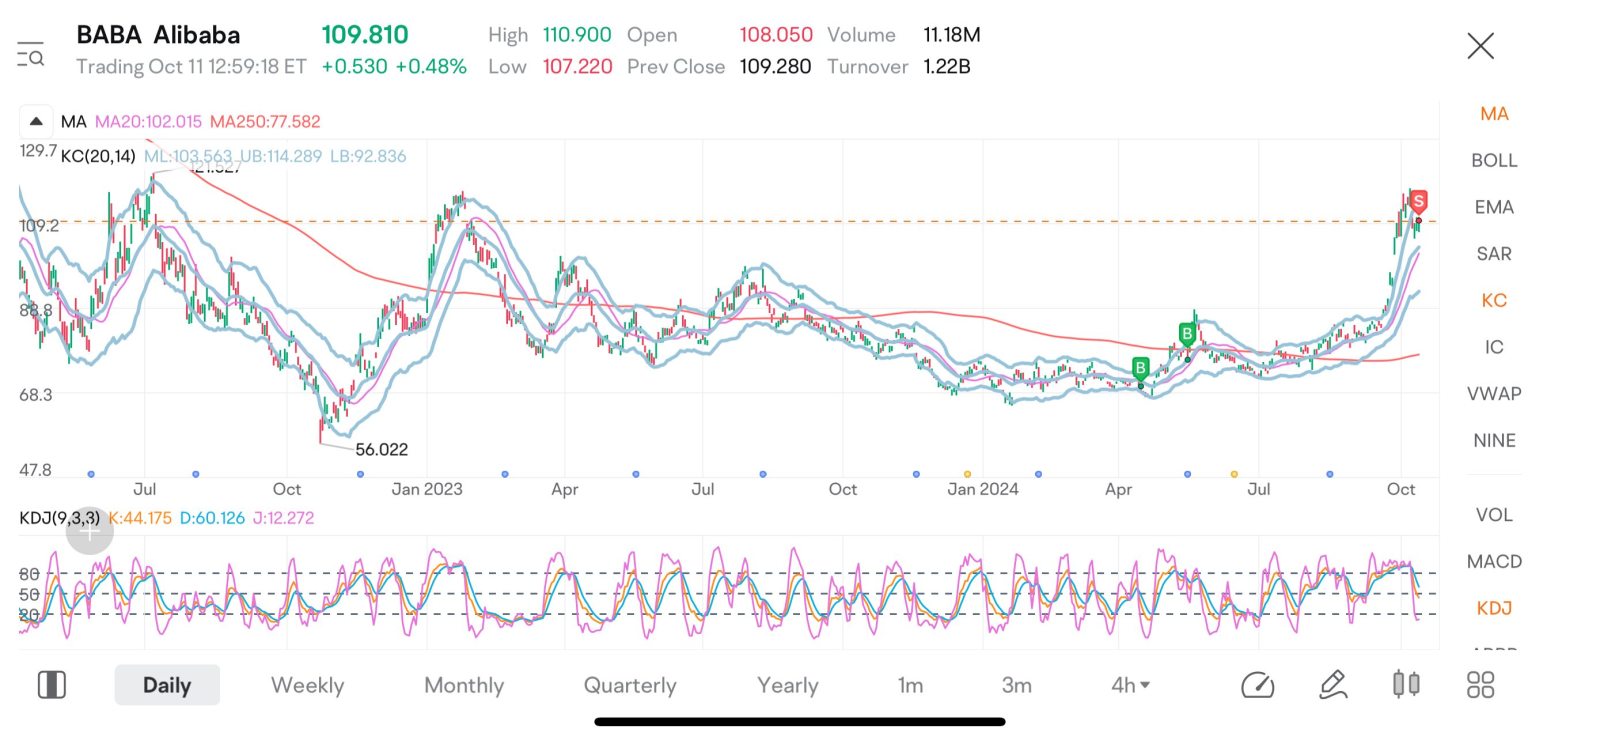Toggle the KC overlay indicator

coord(1494,300)
